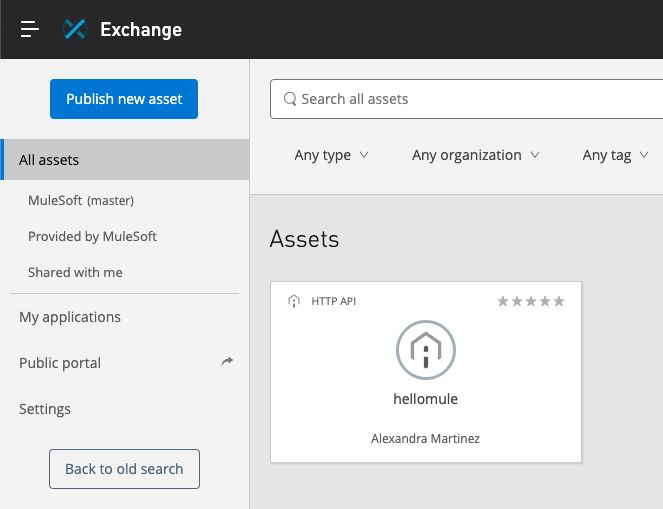Click the fifth rating star on hellomule
This screenshot has width=663, height=509.
559,301
